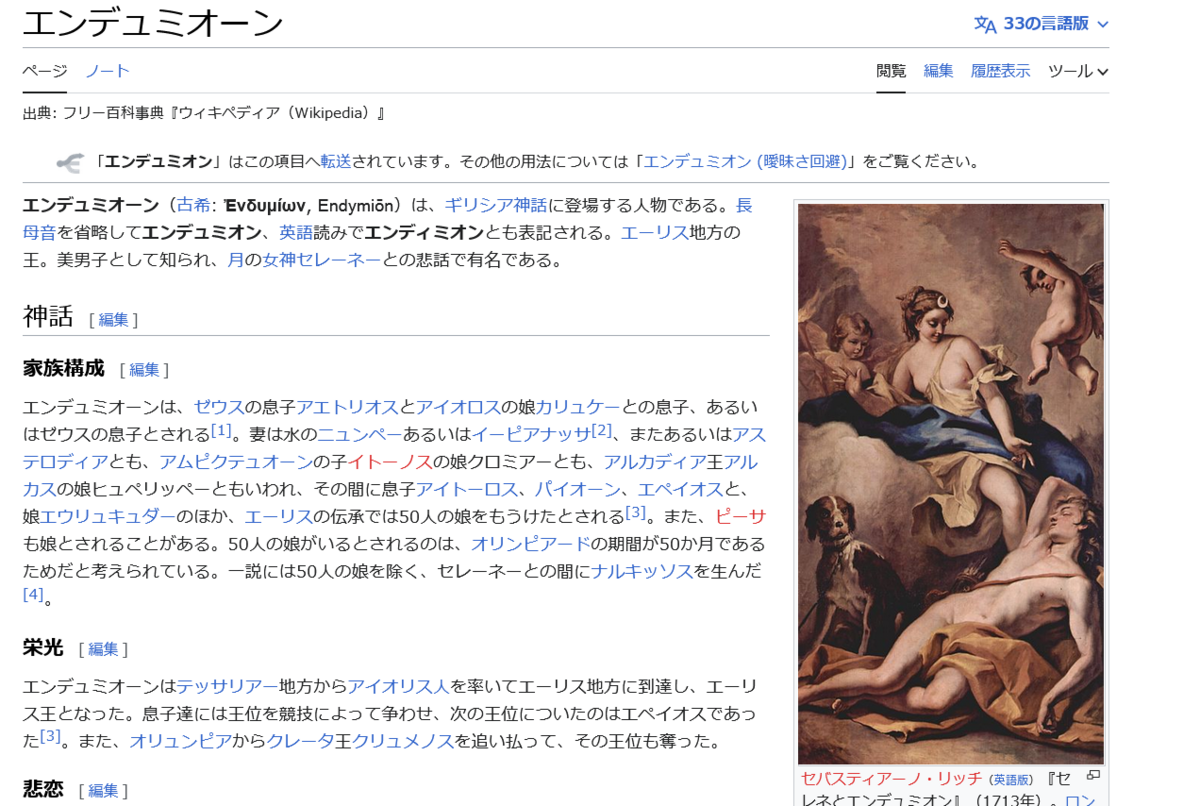The image size is (1200, 806).
Task: Open the 履歴表示 history tab
Action: coord(1000,71)
